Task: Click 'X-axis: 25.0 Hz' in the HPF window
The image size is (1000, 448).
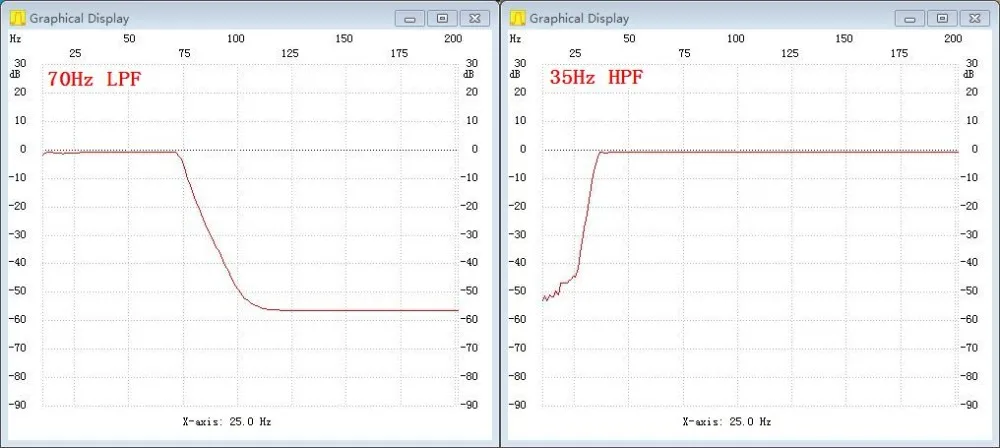Action: (x=727, y=422)
